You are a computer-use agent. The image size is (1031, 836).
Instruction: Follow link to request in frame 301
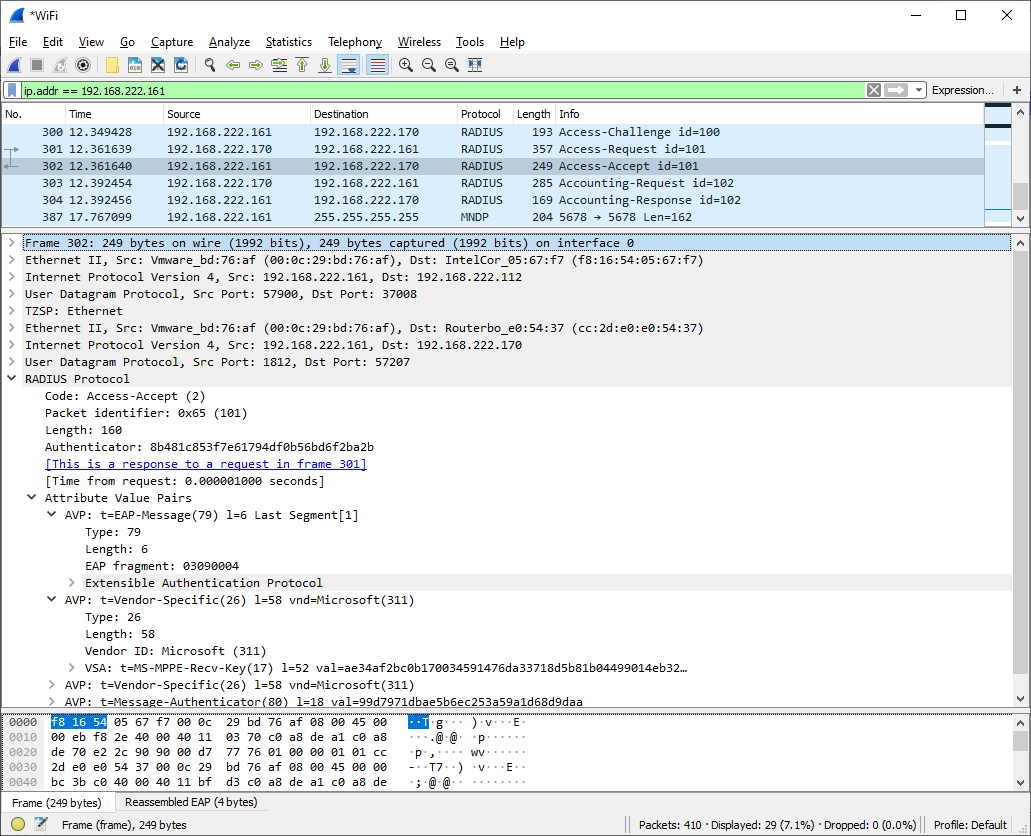tap(206, 464)
